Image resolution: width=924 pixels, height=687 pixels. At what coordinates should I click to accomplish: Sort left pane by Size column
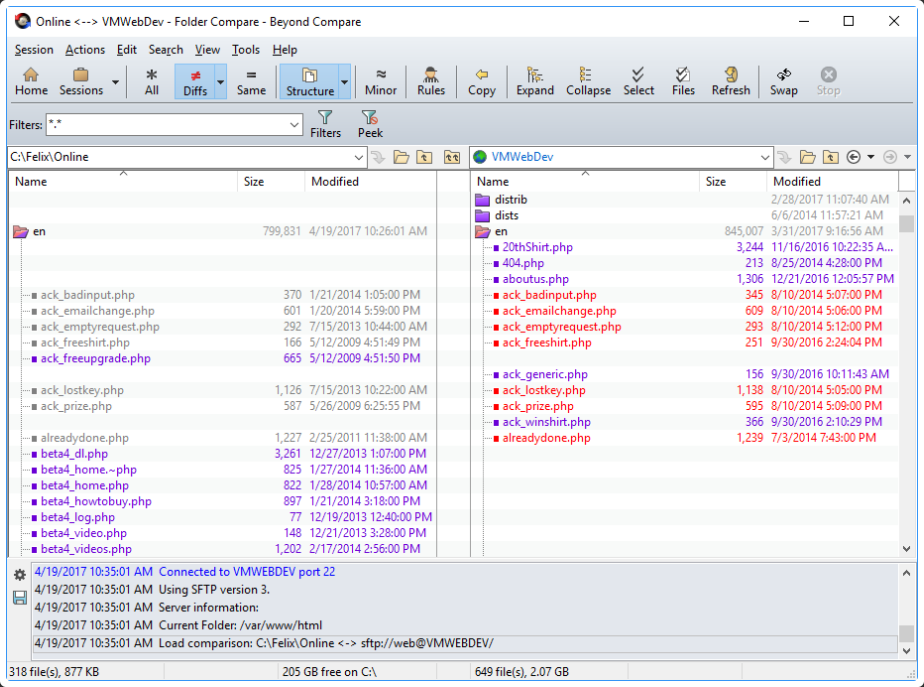coord(254,181)
